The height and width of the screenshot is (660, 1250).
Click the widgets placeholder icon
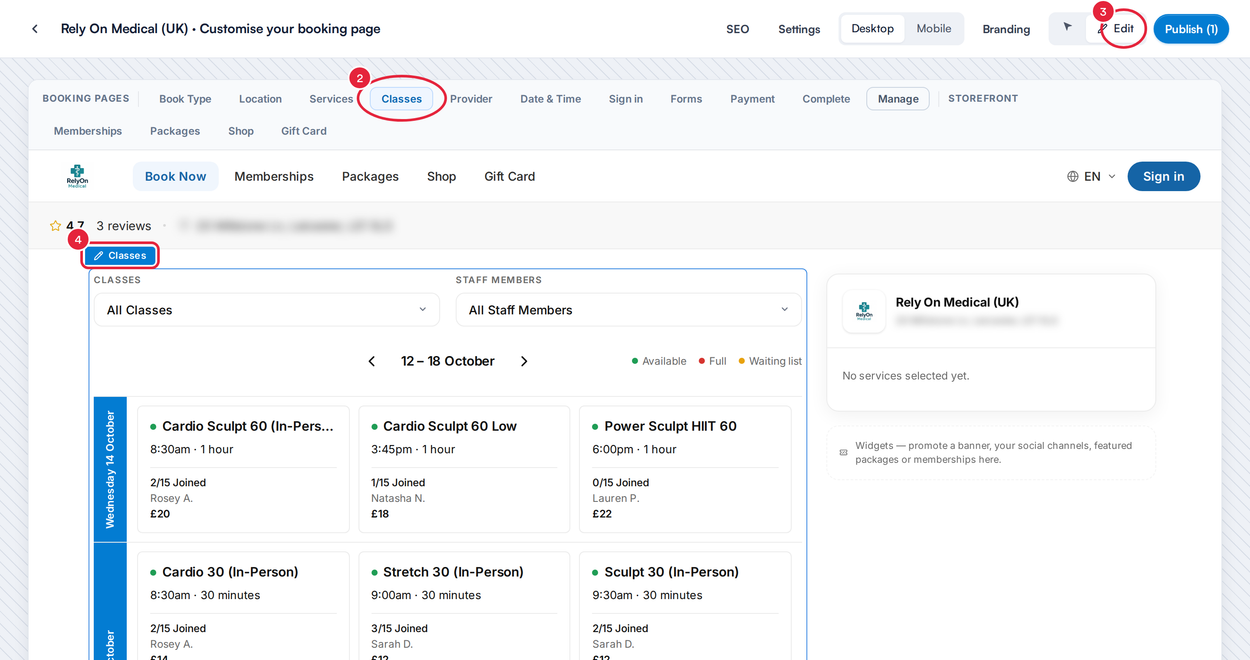(x=843, y=453)
